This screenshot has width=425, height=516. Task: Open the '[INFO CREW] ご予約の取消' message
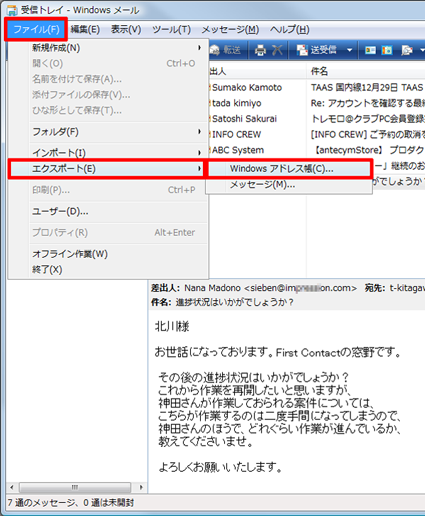click(x=367, y=135)
